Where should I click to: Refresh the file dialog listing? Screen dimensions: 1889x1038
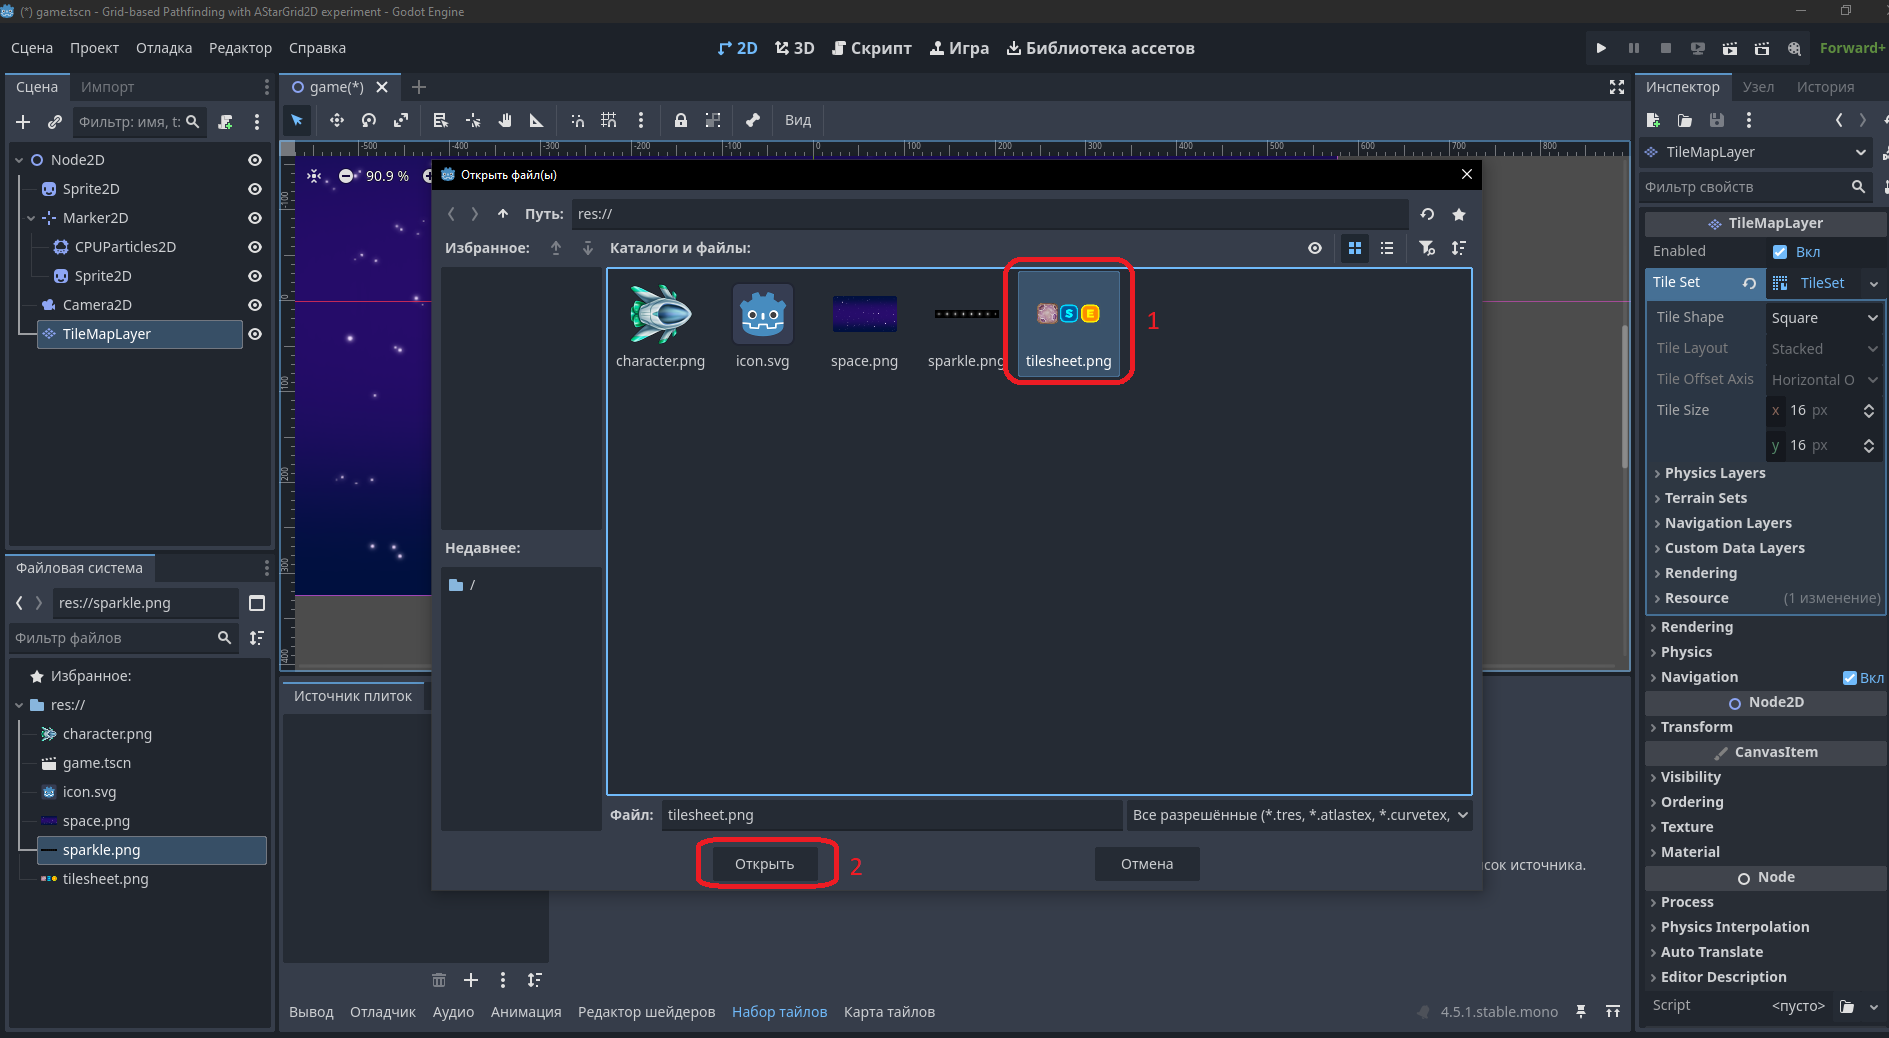coord(1427,214)
